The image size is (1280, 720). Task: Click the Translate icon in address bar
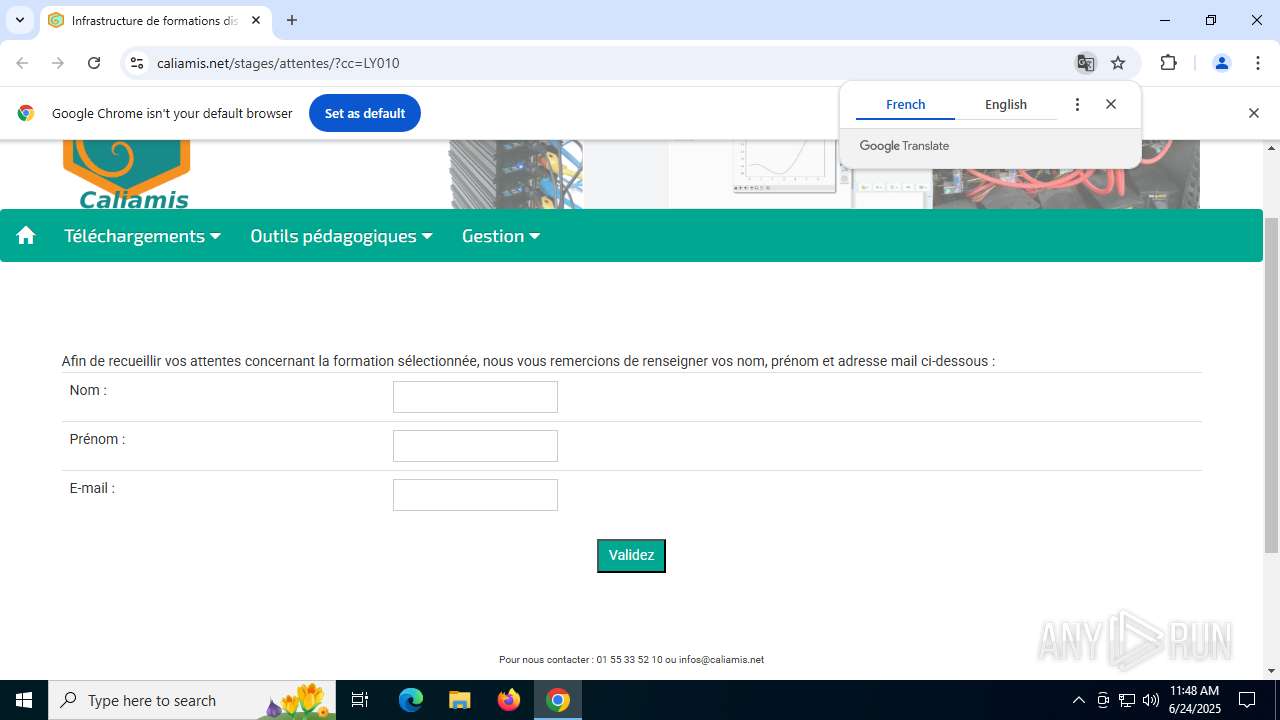(x=1085, y=63)
